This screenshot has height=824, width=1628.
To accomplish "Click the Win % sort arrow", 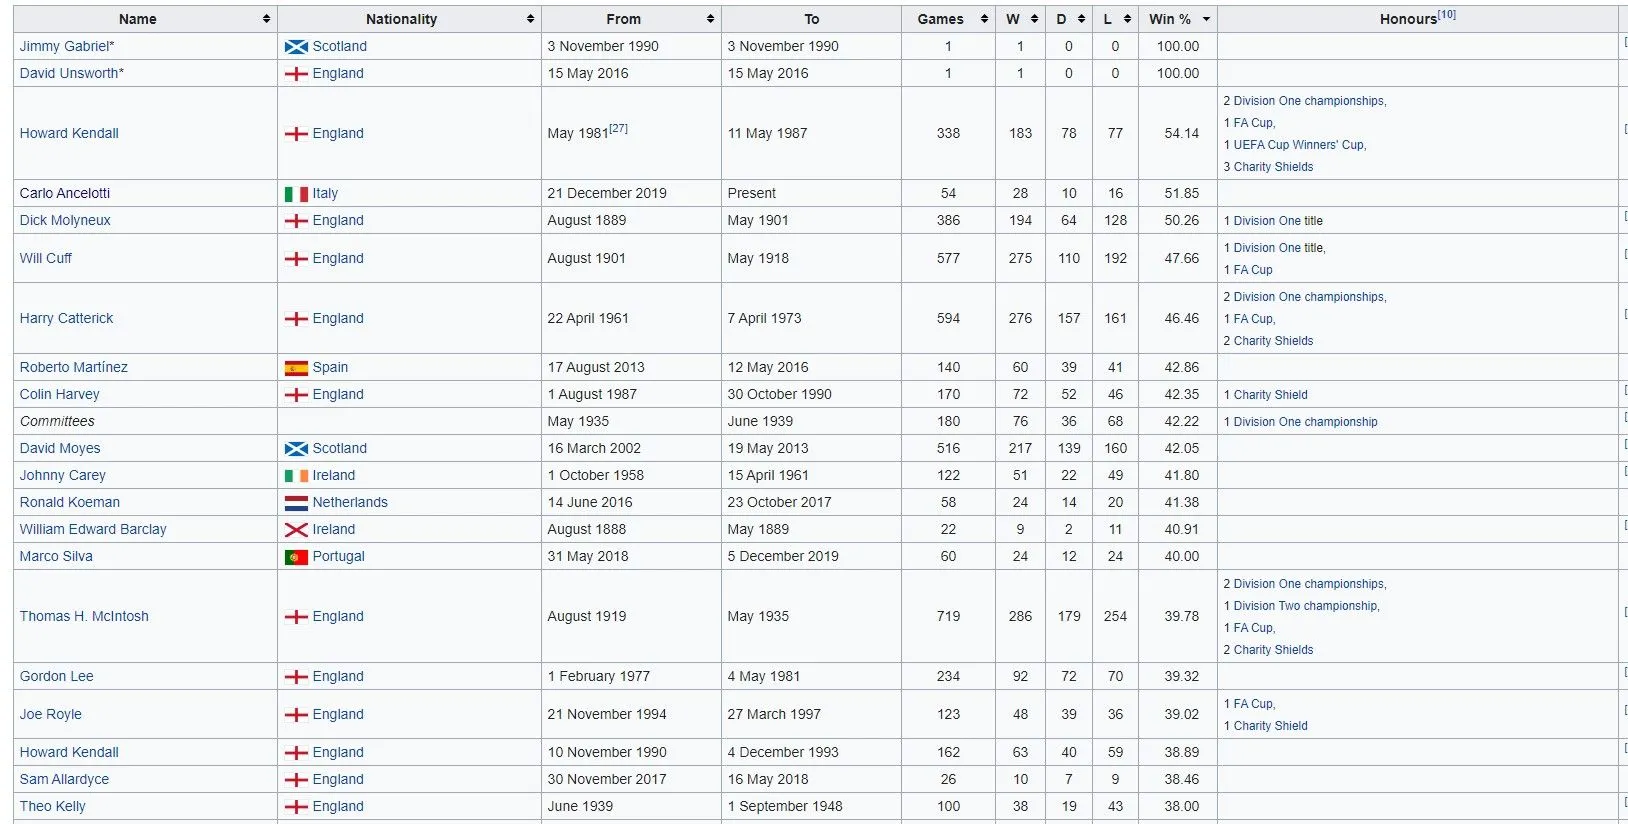I will tap(1206, 19).
